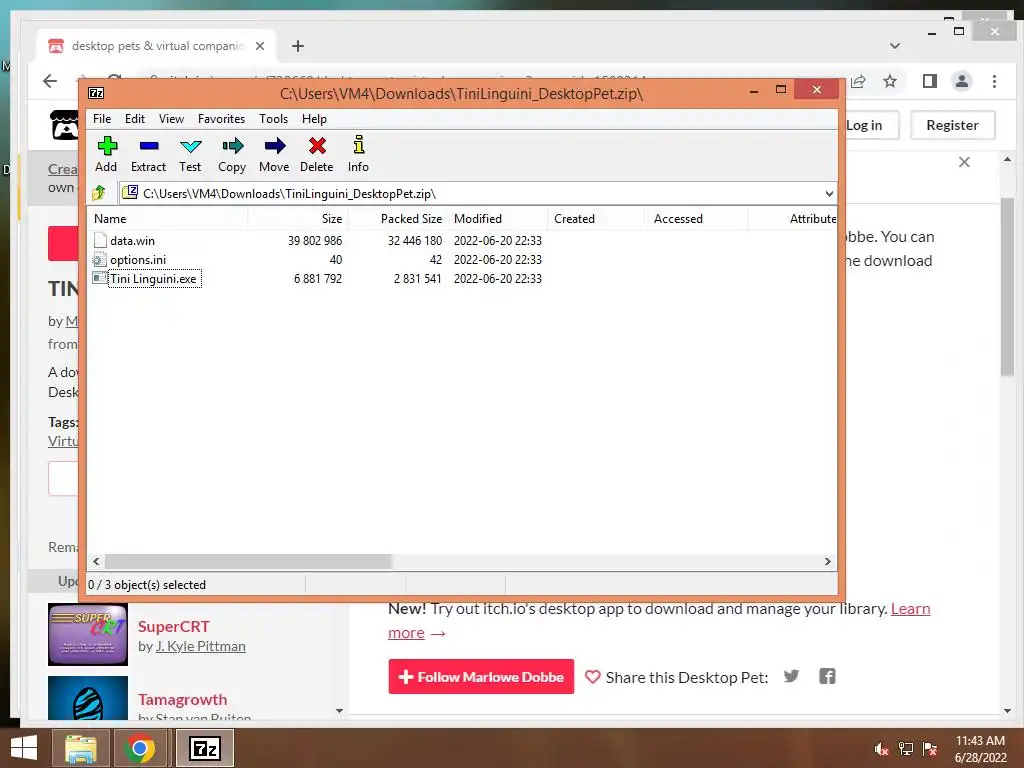
Task: Click the Info toolbar icon
Action: click(x=359, y=145)
